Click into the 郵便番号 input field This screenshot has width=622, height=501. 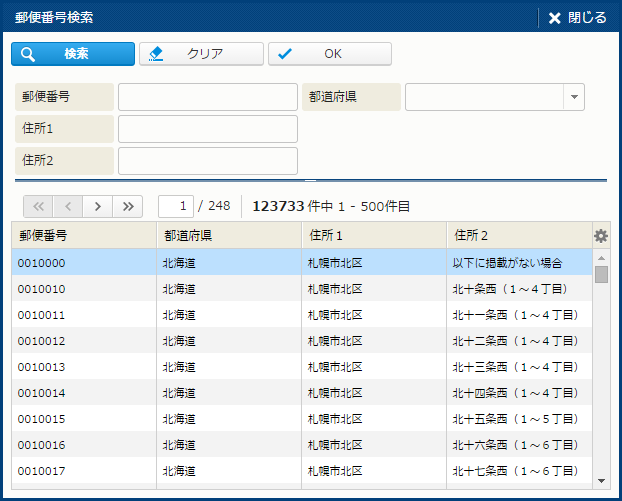[x=208, y=97]
